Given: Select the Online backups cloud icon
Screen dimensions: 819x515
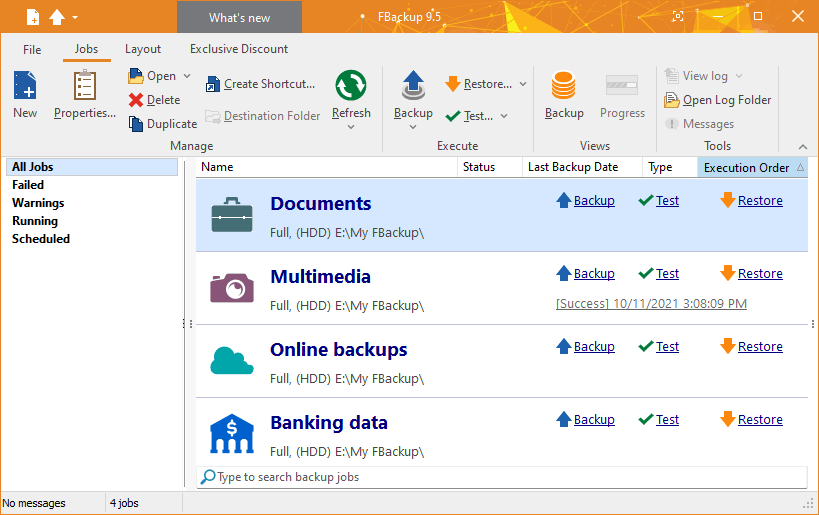Looking at the screenshot, I should (x=232, y=360).
